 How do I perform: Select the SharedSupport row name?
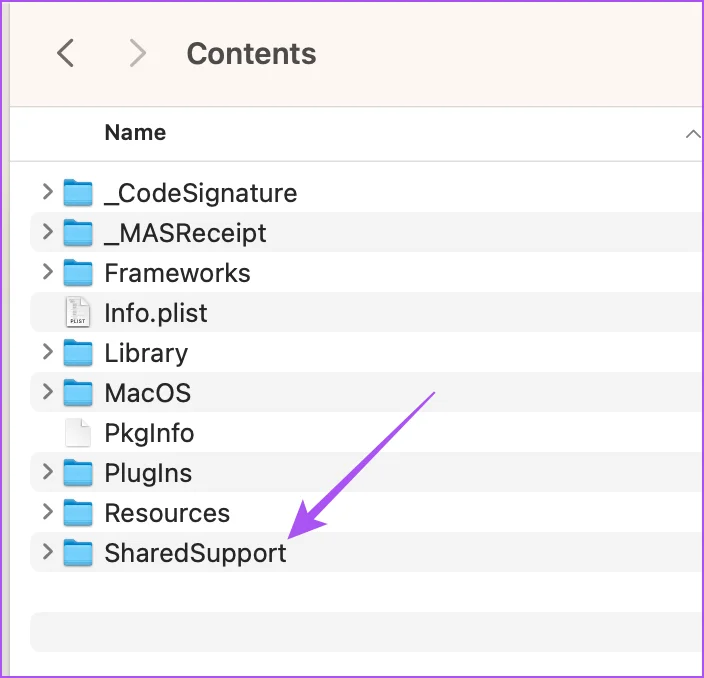pos(195,554)
